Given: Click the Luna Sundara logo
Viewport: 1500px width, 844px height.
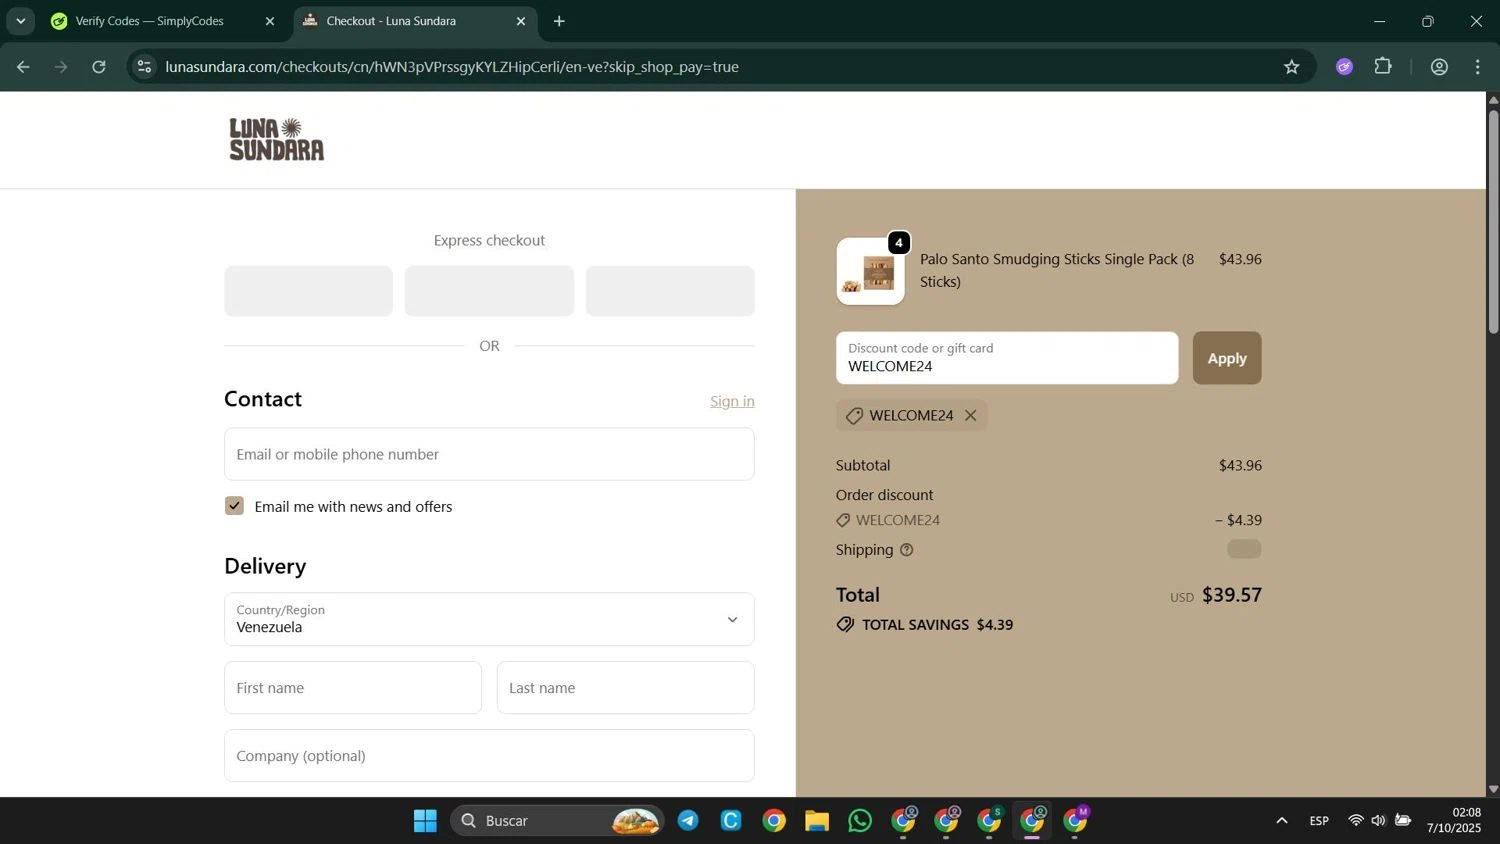Looking at the screenshot, I should [x=277, y=139].
